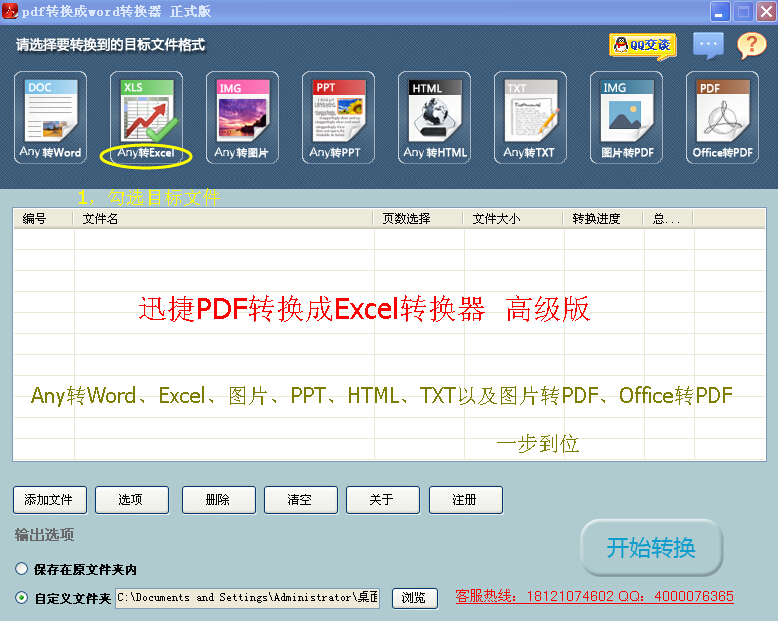Click the 文件名 column header
778x621 pixels.
pyautogui.click(x=223, y=218)
